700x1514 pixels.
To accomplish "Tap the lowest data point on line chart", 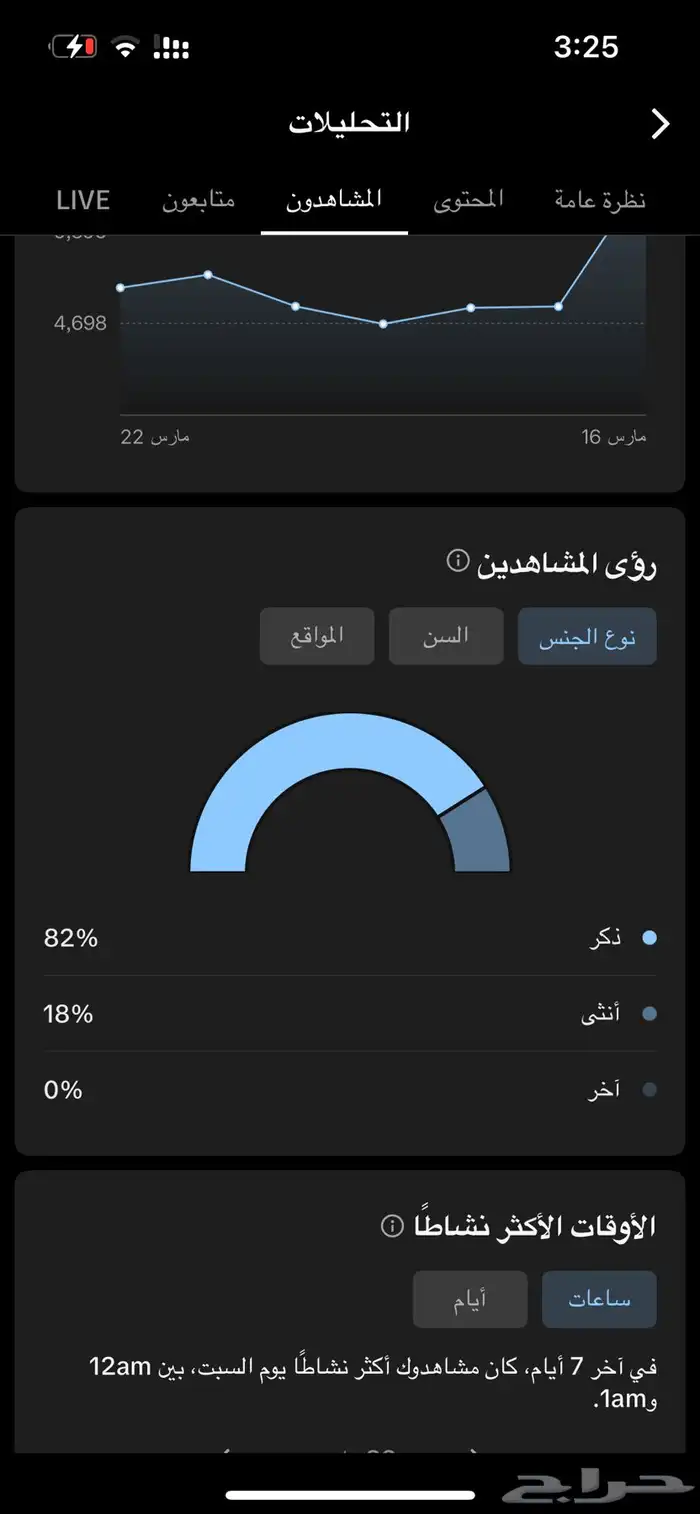I will coord(383,324).
